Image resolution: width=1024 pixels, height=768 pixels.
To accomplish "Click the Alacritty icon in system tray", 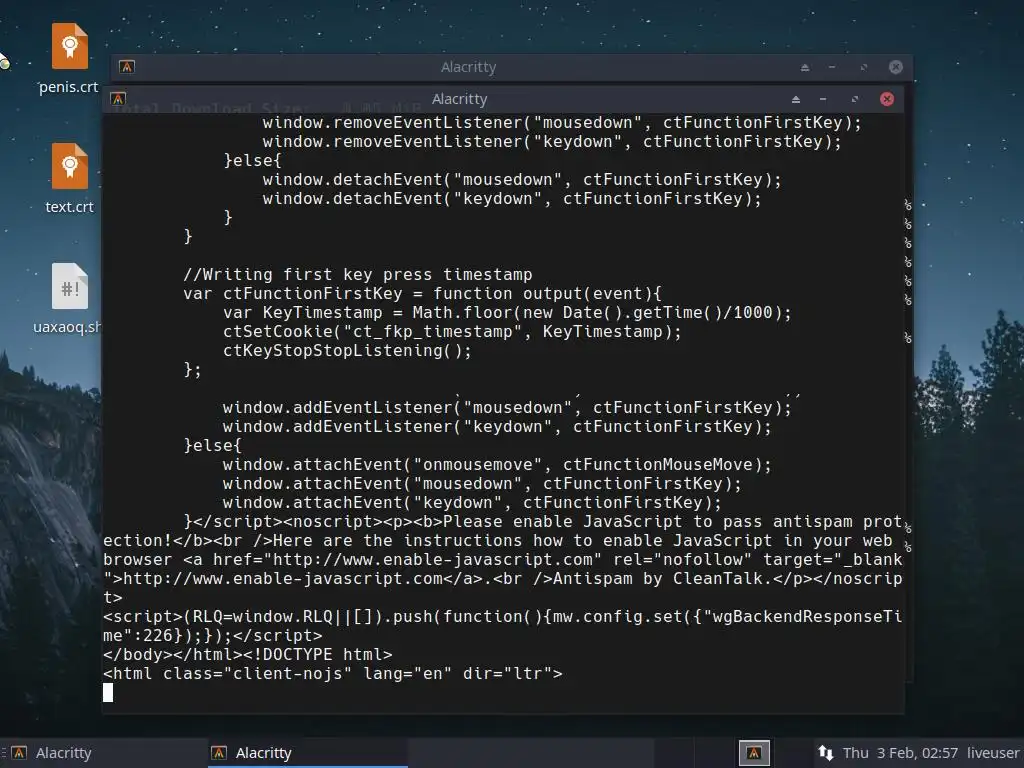I will tap(754, 753).
